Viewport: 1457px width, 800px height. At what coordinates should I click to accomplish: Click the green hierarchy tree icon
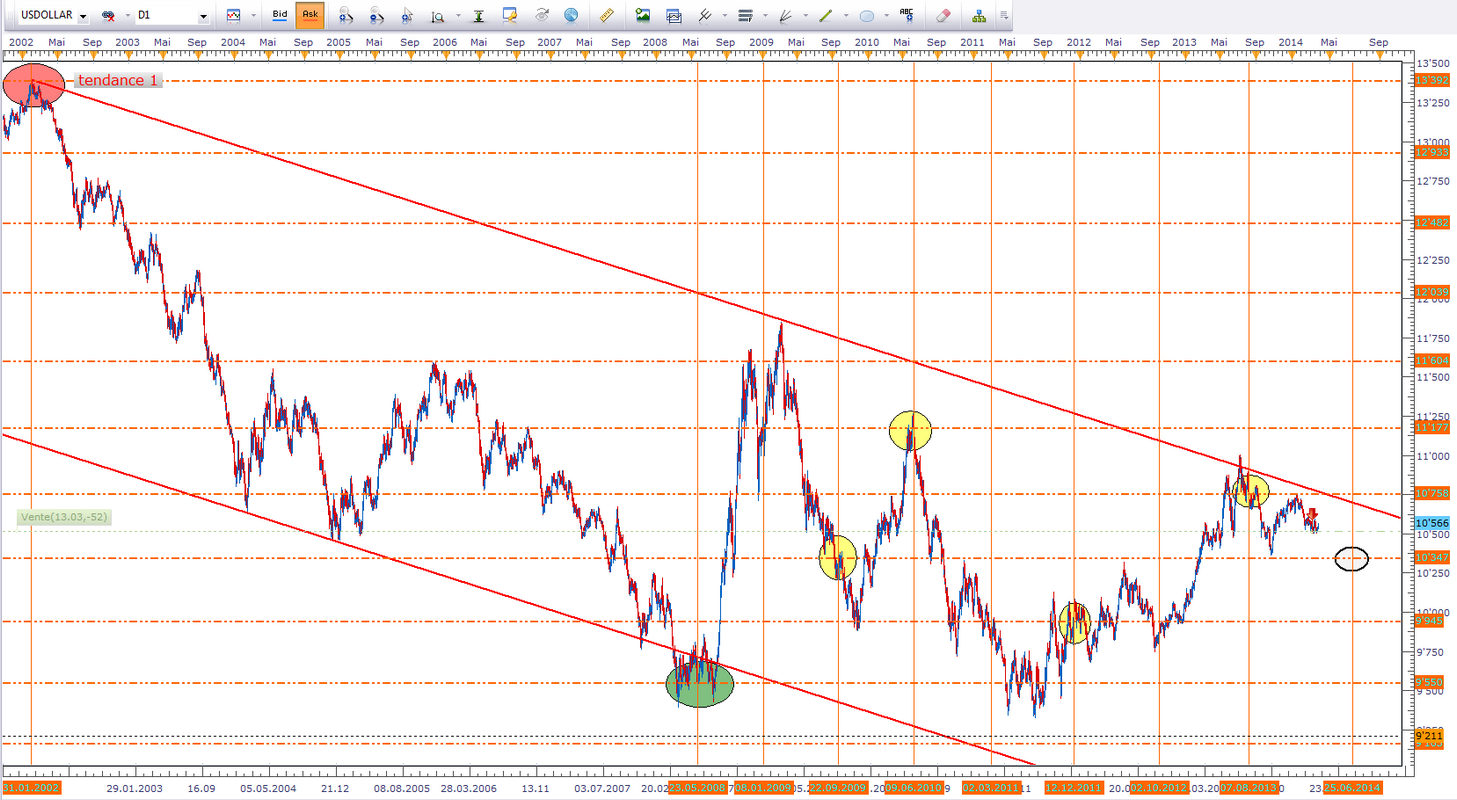point(978,16)
